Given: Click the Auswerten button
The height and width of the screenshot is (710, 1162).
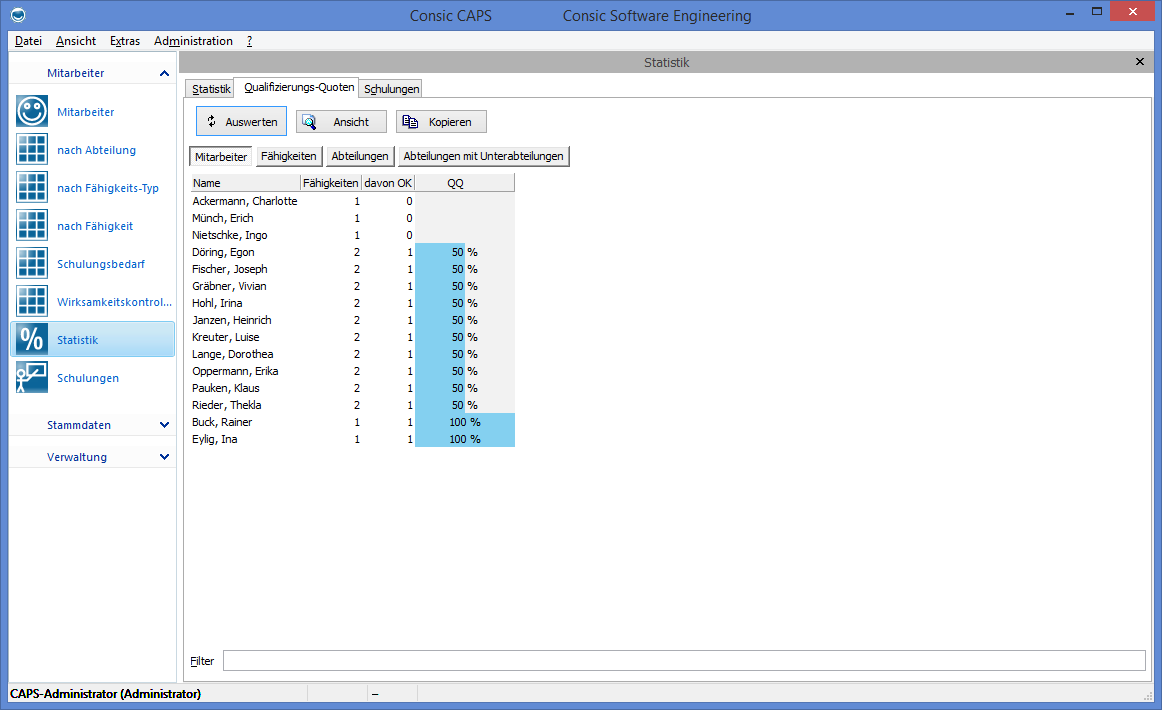Looking at the screenshot, I should 241,122.
